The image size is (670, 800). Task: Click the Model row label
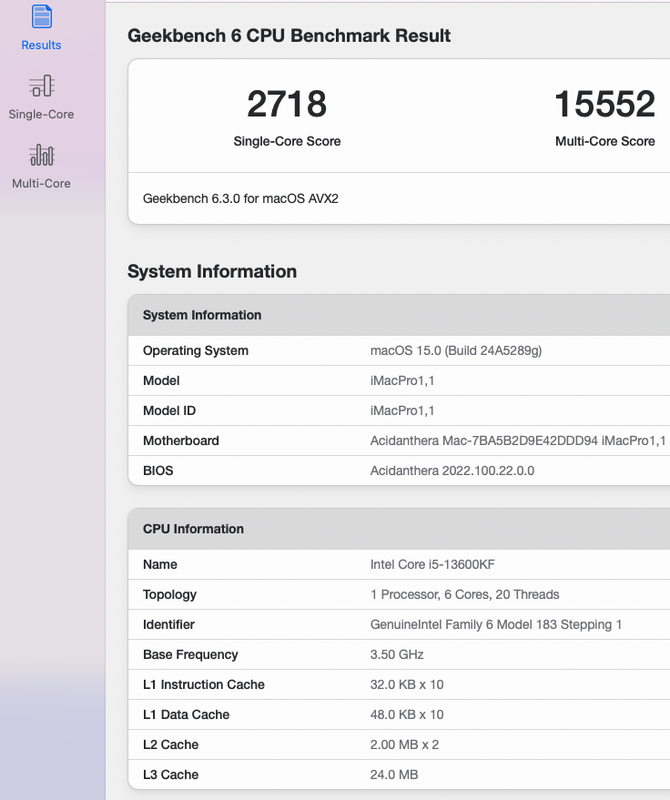(x=161, y=381)
